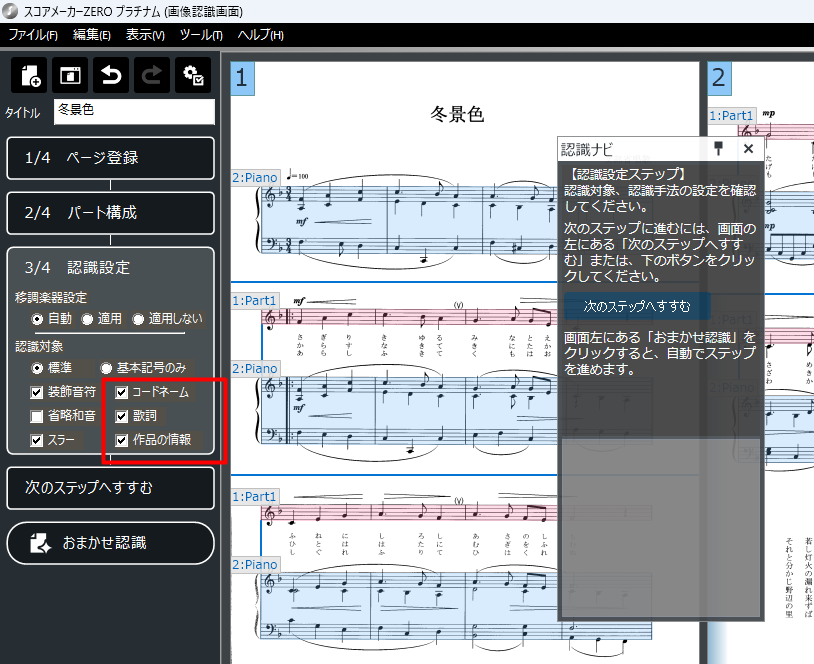Select the 基本記号のみ radio button
The height and width of the screenshot is (664, 814).
tap(106, 368)
